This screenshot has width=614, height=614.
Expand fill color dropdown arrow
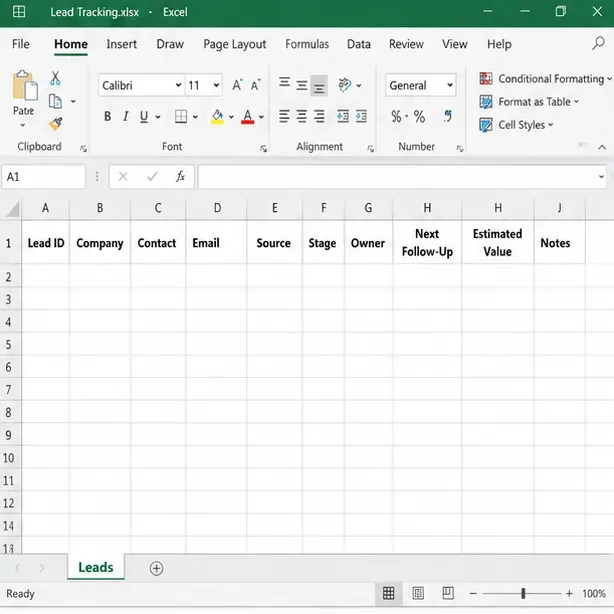coord(231,117)
